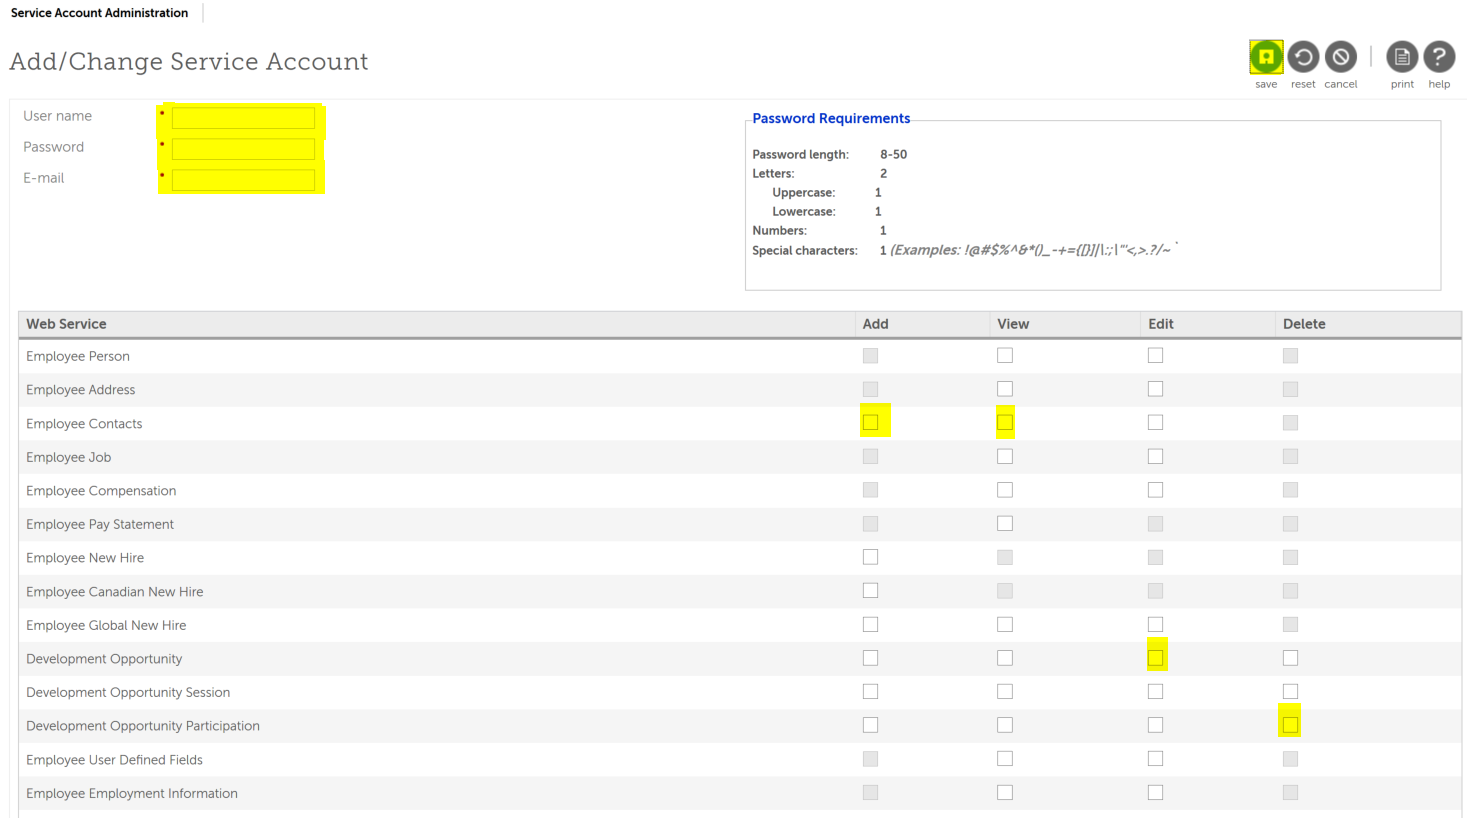Click the Web Service column header
The height and width of the screenshot is (818, 1467).
tap(66, 324)
